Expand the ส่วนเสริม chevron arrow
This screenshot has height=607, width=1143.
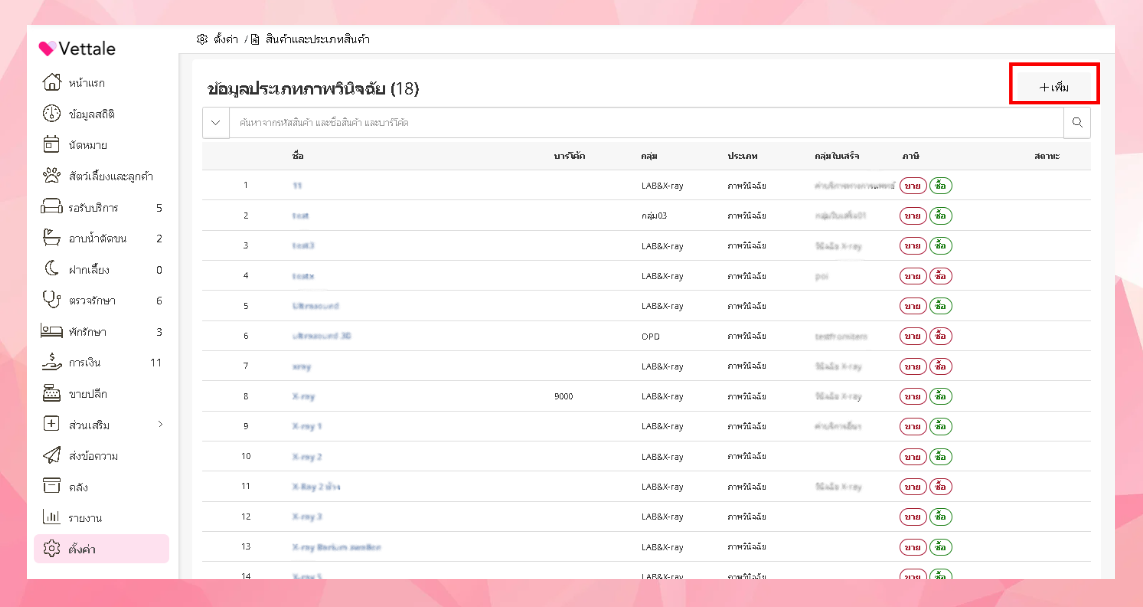click(160, 424)
